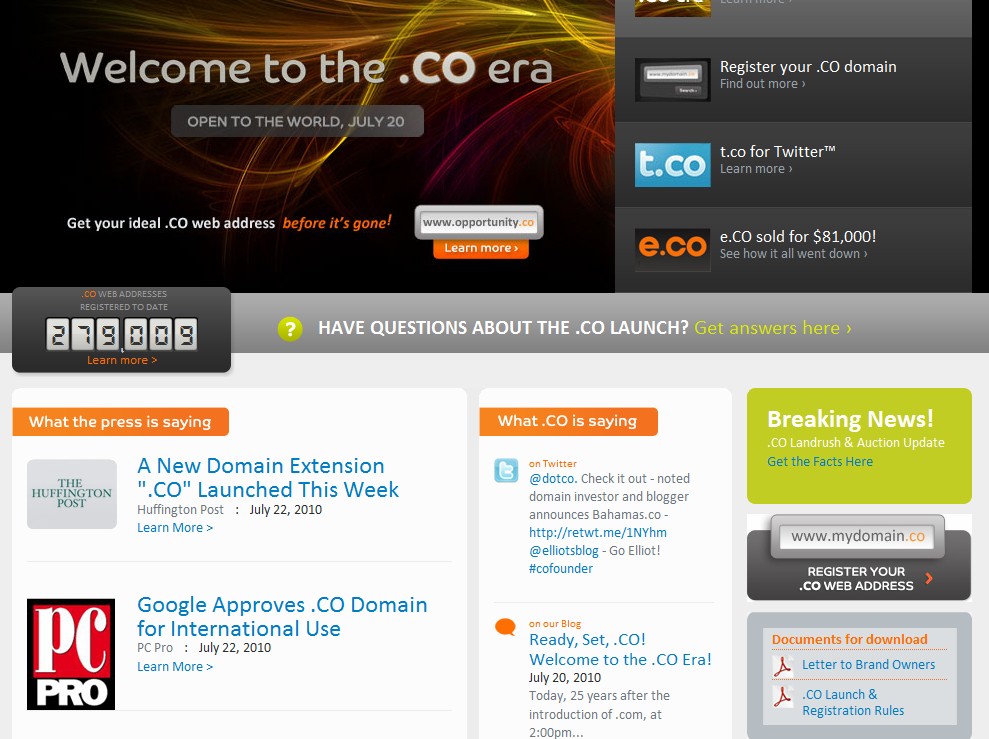
Task: Open the retwt.me/1NYhm link
Action: [x=598, y=532]
